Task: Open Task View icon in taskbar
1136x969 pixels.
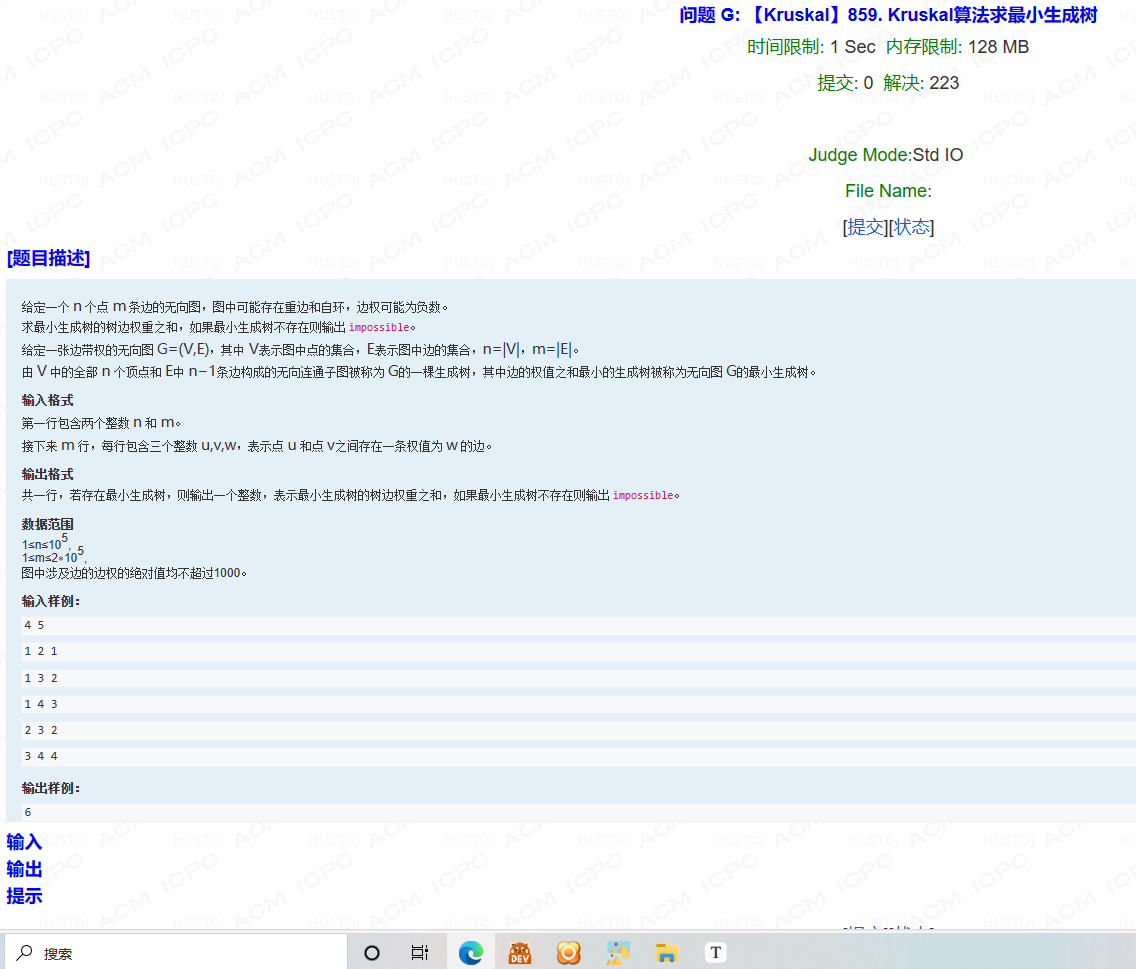Action: coord(419,952)
